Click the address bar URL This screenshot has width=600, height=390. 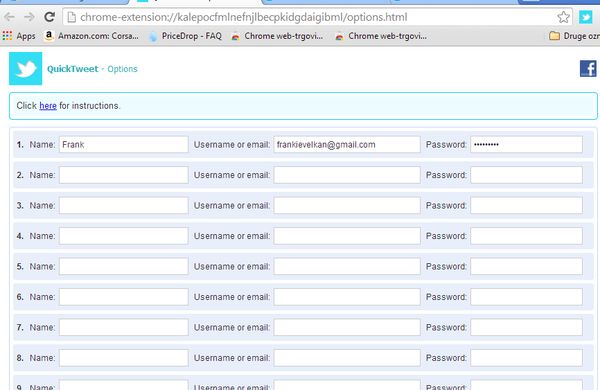click(x=244, y=17)
